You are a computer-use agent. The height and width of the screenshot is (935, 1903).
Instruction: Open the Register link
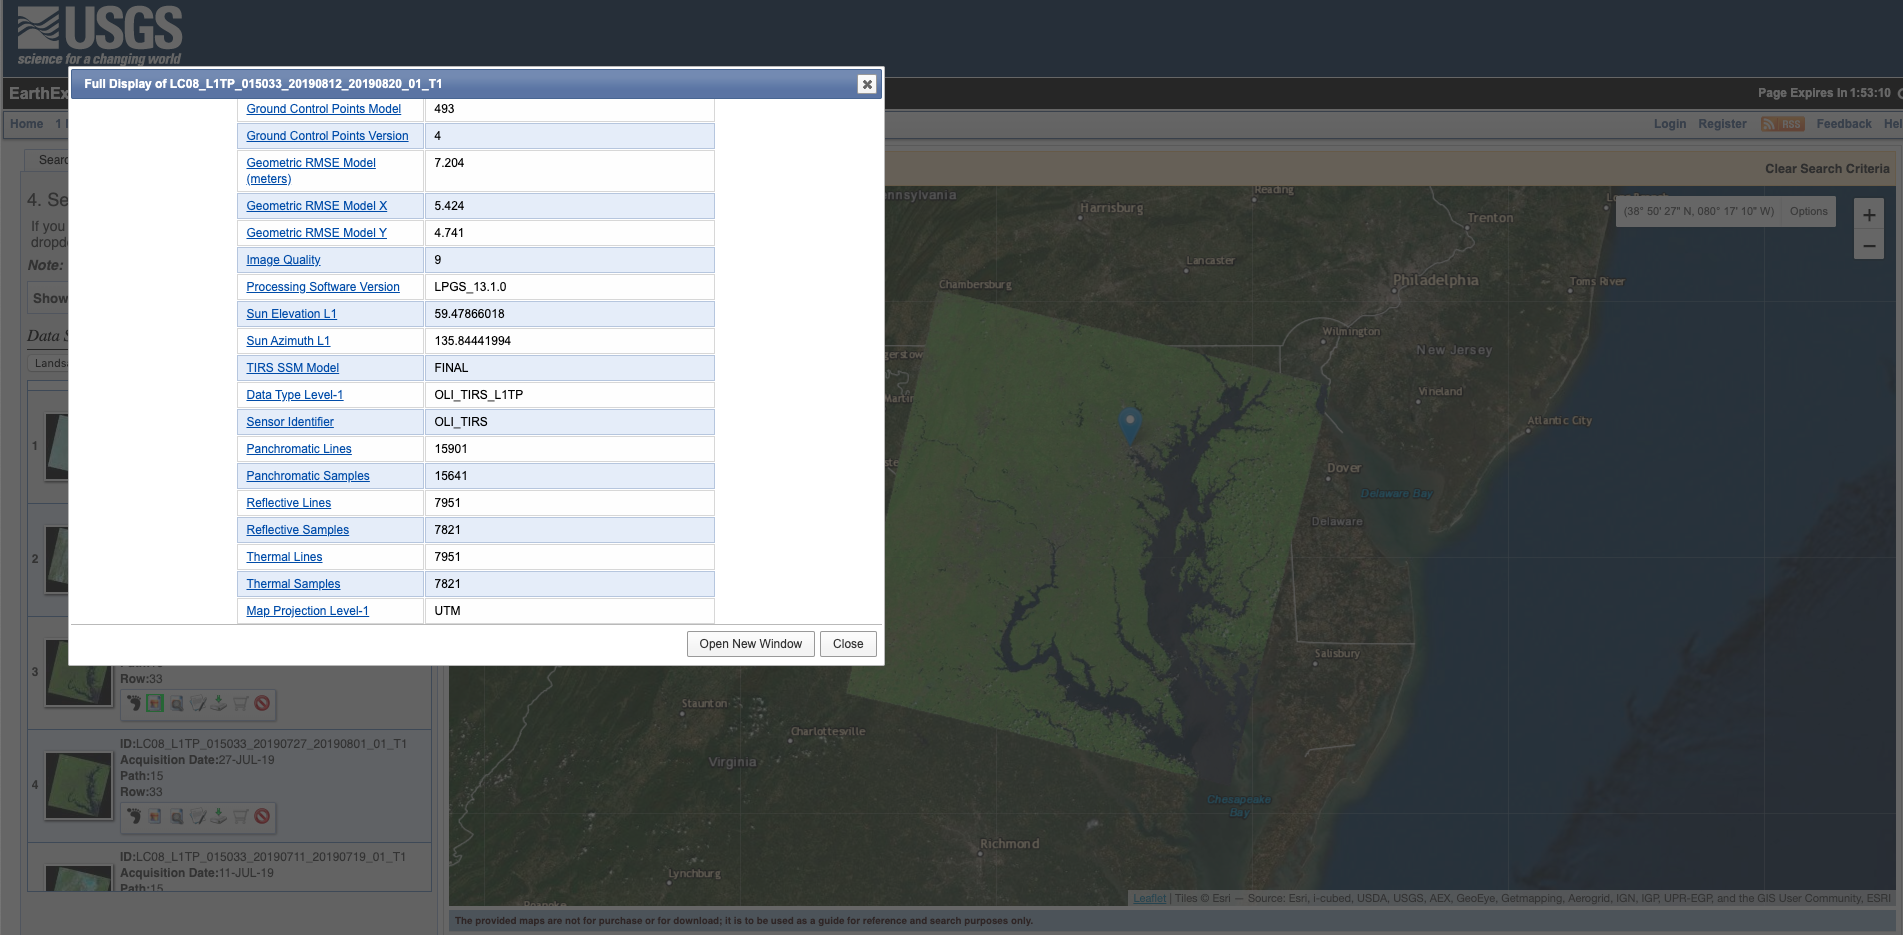pos(1722,124)
